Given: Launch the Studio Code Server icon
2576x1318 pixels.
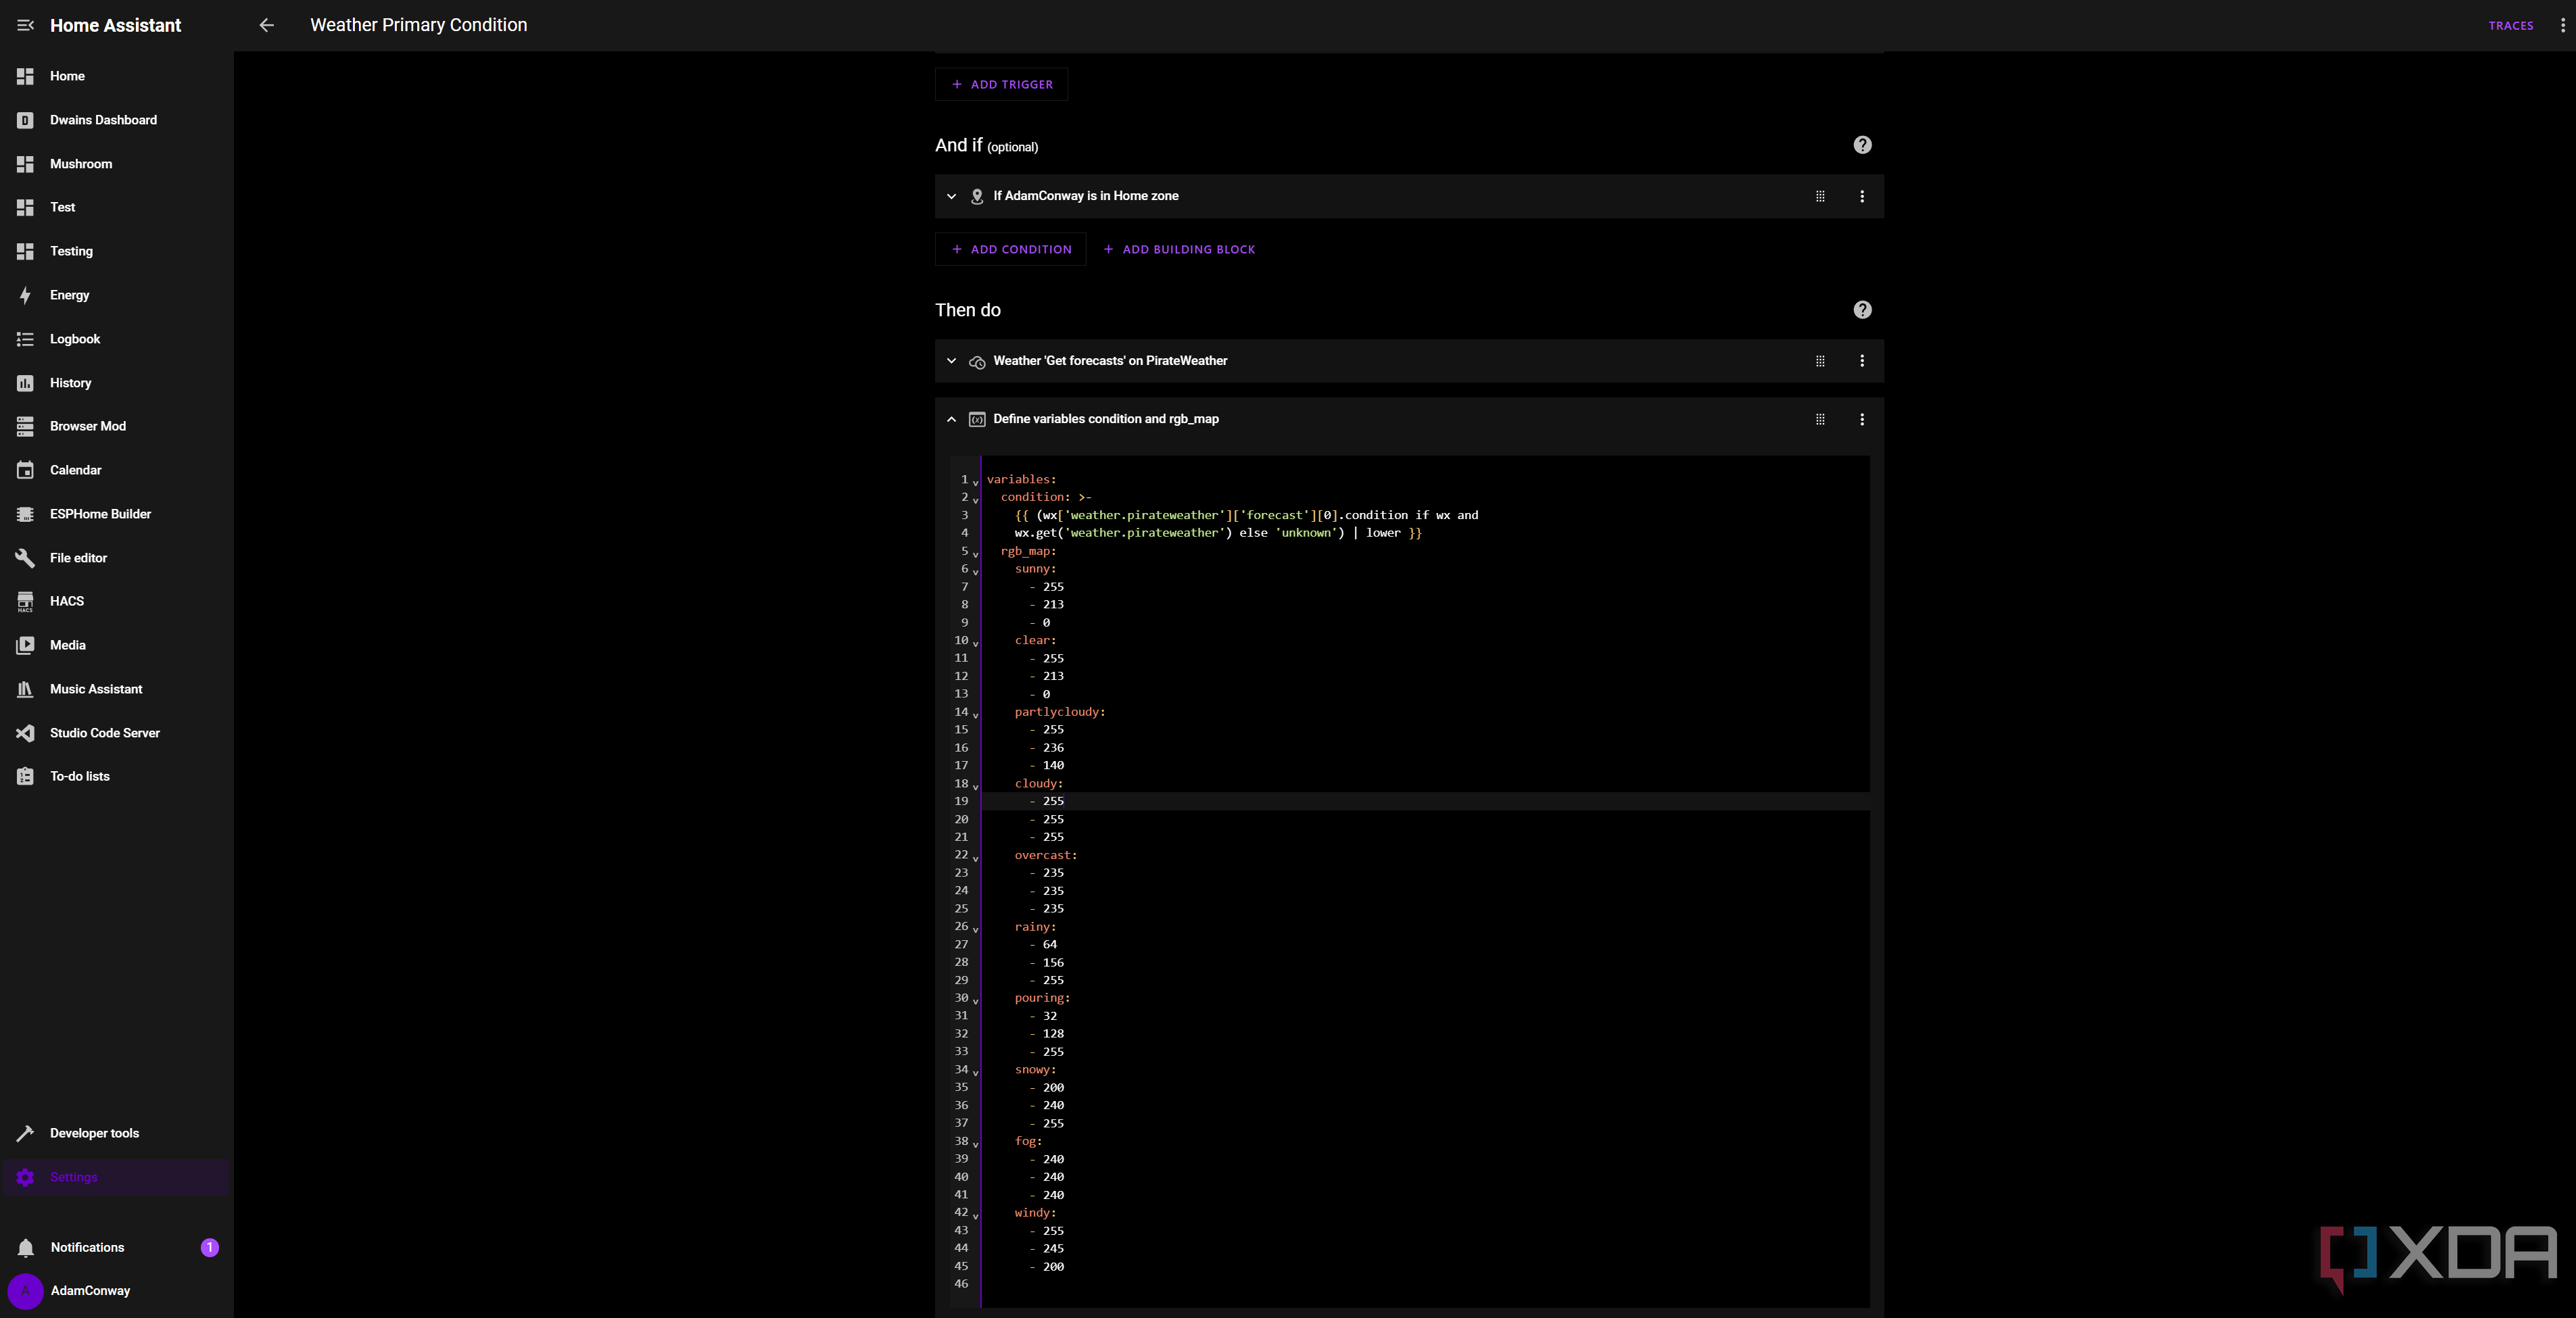Looking at the screenshot, I should click(25, 733).
